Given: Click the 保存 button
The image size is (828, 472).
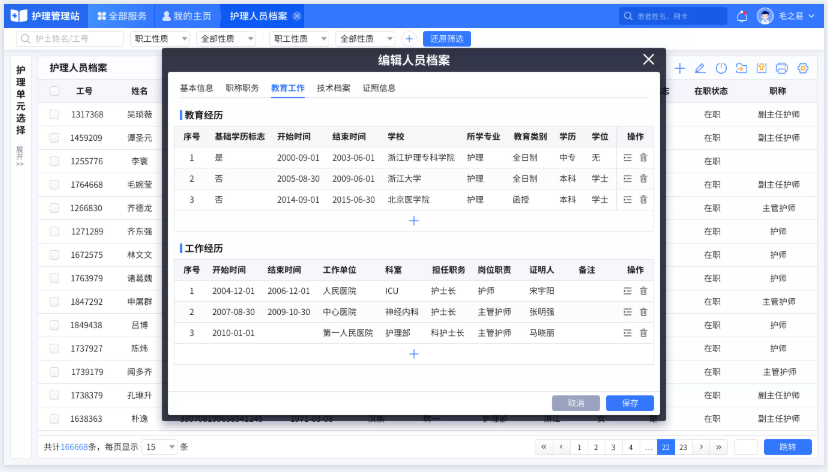Looking at the screenshot, I should tap(630, 403).
